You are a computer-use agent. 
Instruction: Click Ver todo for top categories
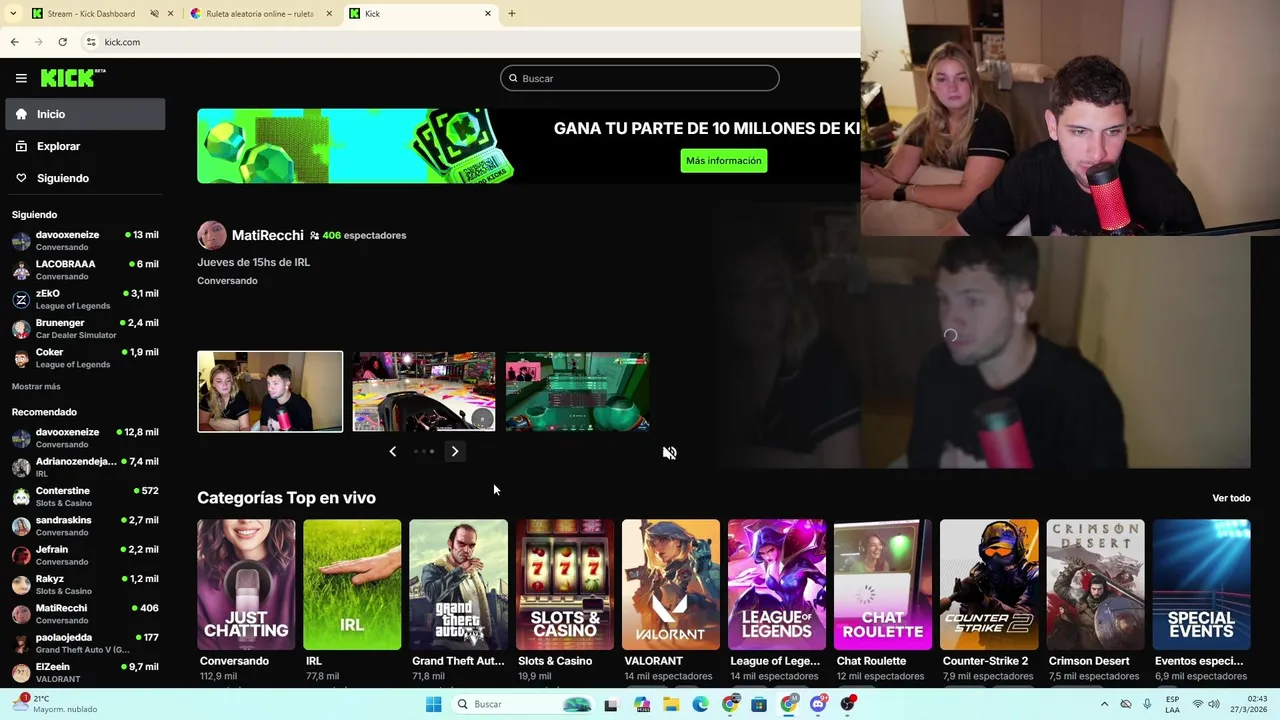tap(1231, 498)
